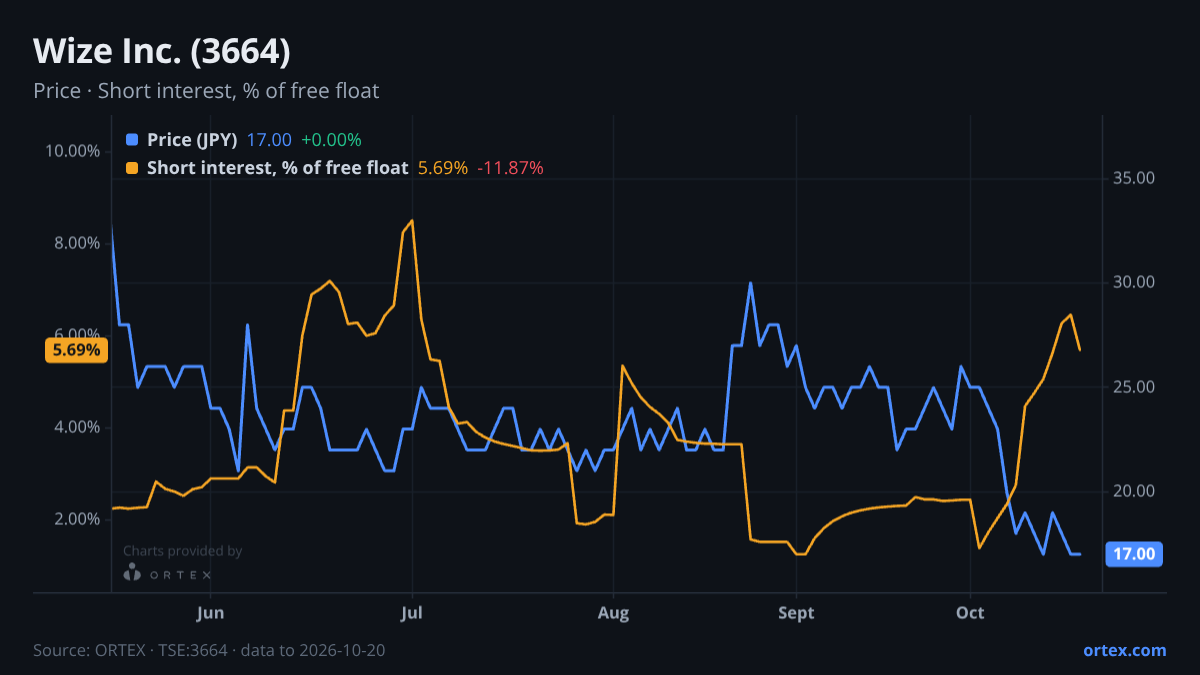Click the orange 5.69% axis marker badge
Viewport: 1200px width, 675px height.
pos(75,350)
